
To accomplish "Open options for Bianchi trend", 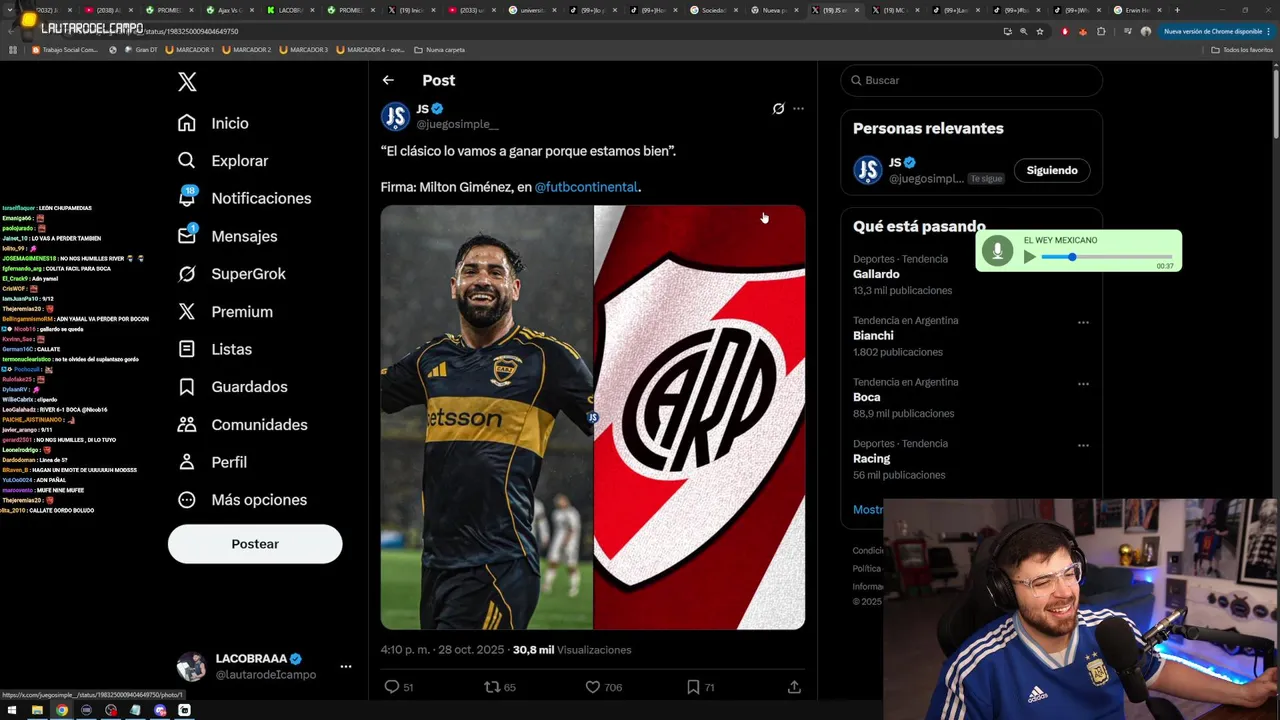I will pyautogui.click(x=1083, y=323).
